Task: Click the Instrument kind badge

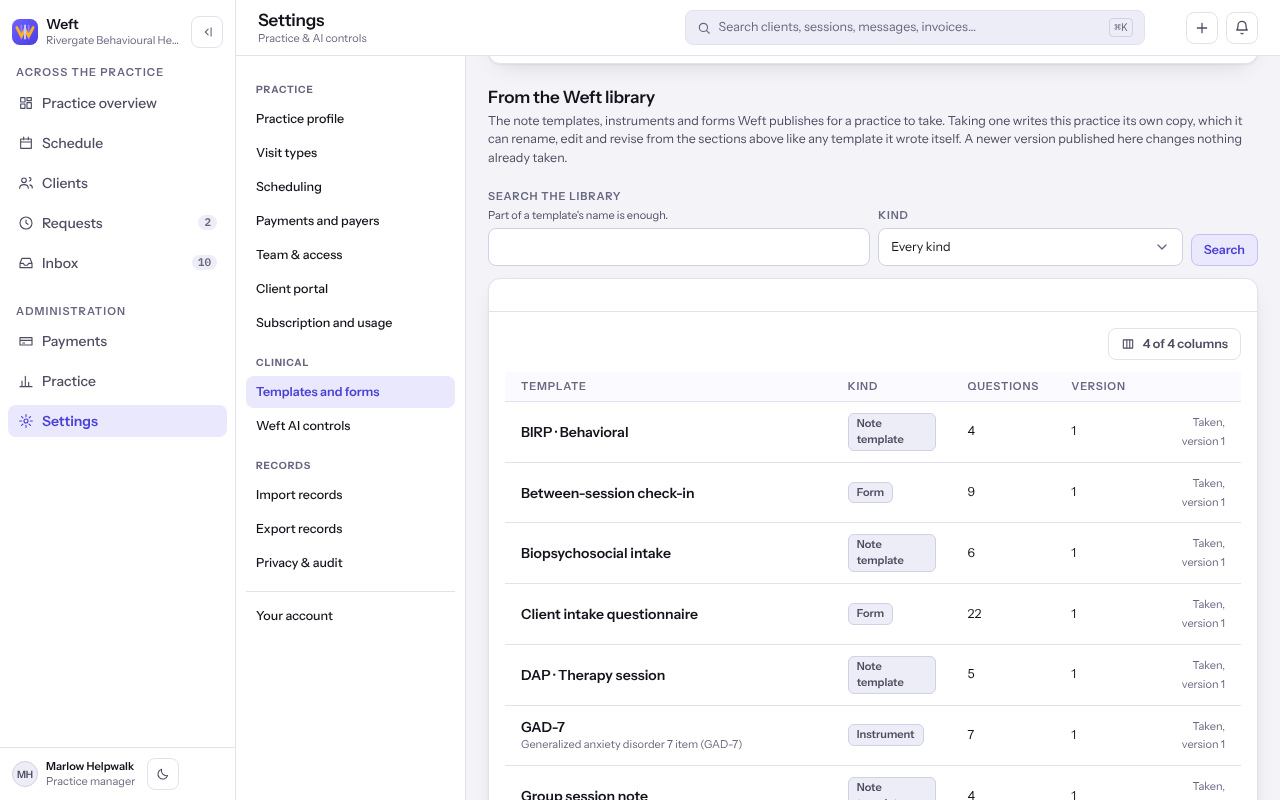Action: coord(885,735)
